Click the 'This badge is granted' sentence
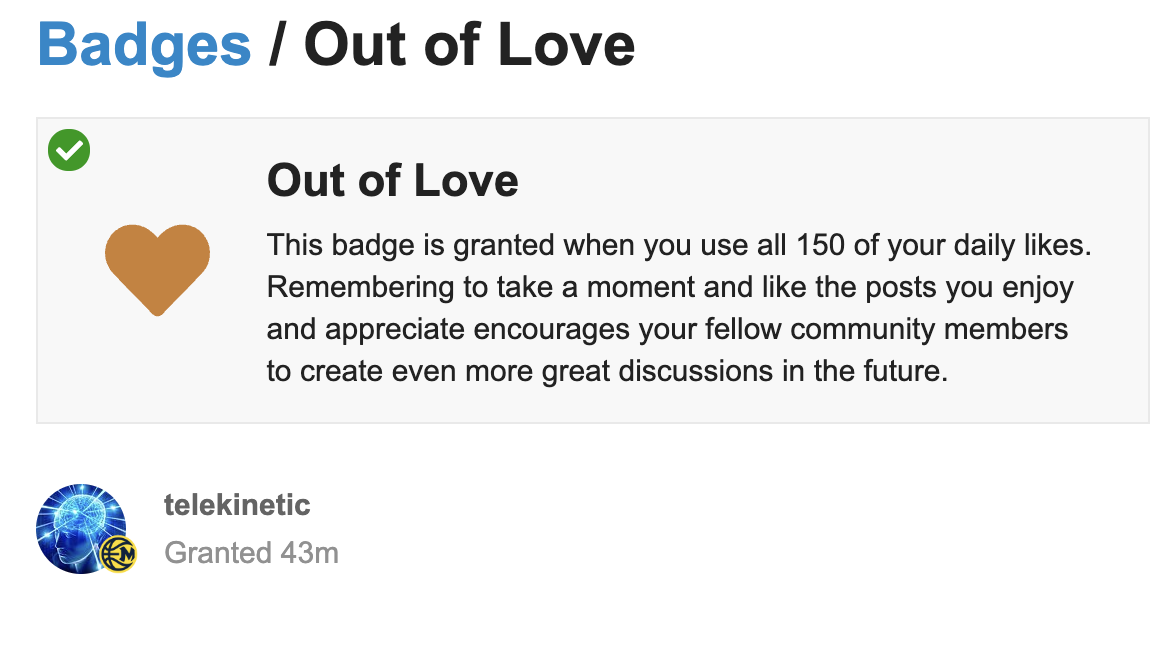The width and height of the screenshot is (1160, 670). coord(679,245)
